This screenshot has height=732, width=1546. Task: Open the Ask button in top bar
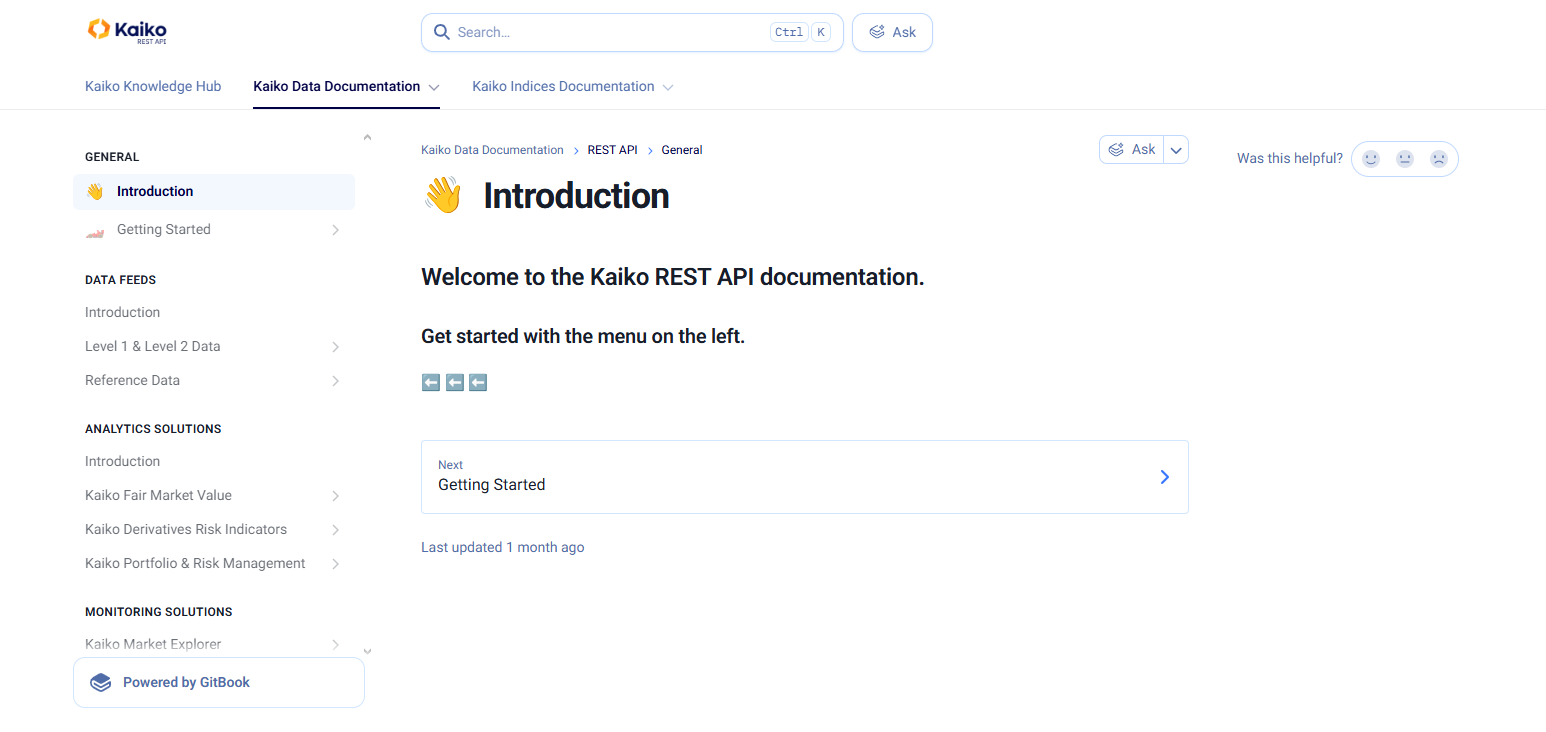(892, 32)
